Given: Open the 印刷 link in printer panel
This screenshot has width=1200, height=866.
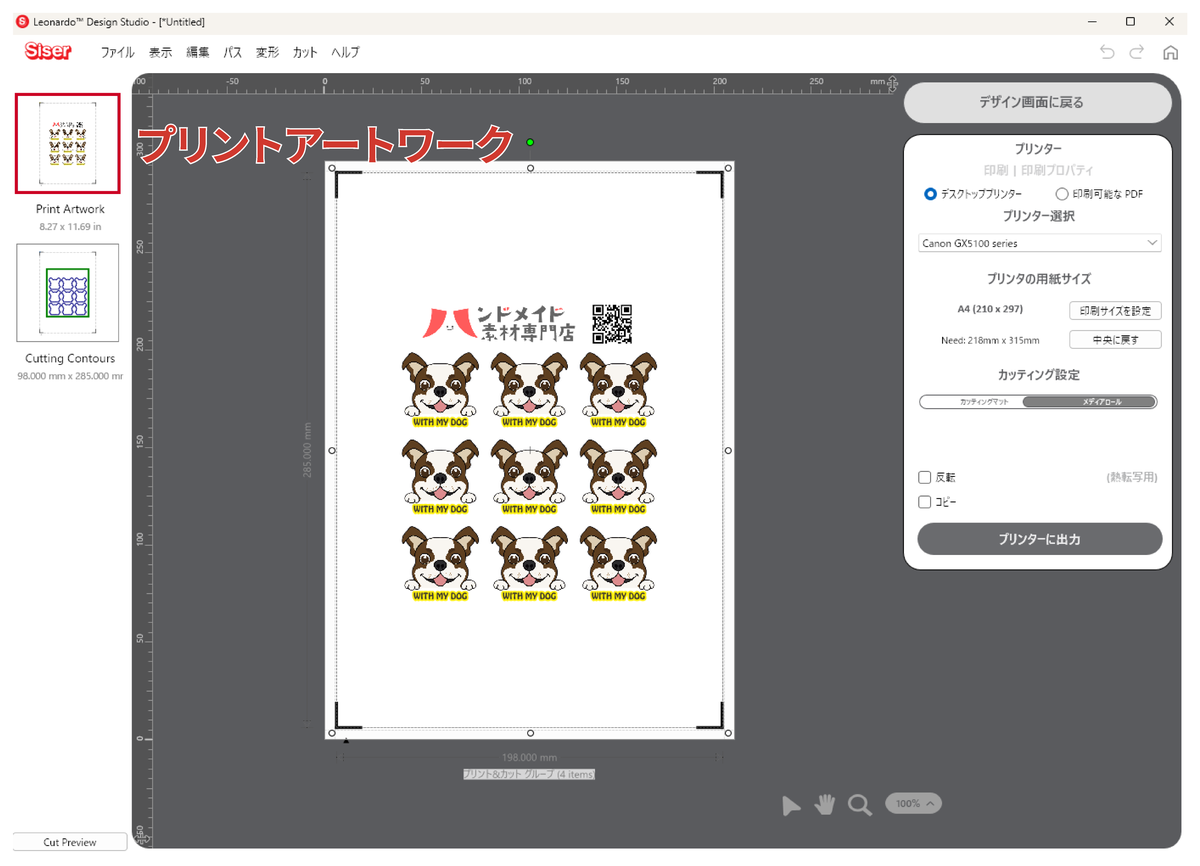Looking at the screenshot, I should (995, 170).
